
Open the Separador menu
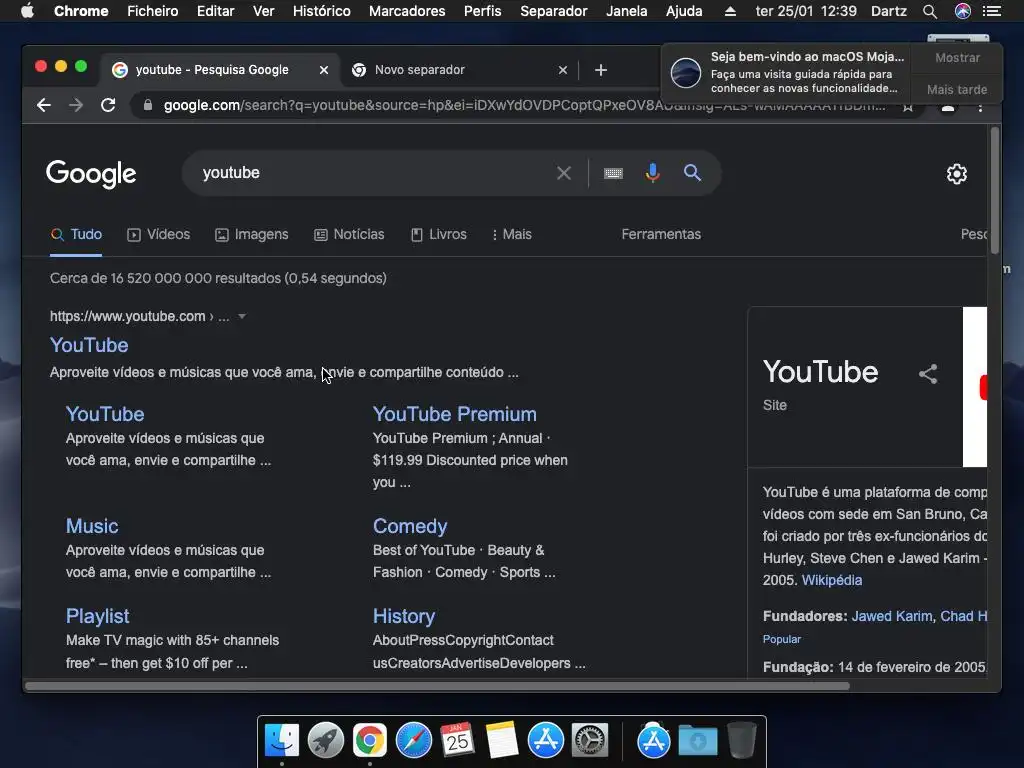[554, 11]
